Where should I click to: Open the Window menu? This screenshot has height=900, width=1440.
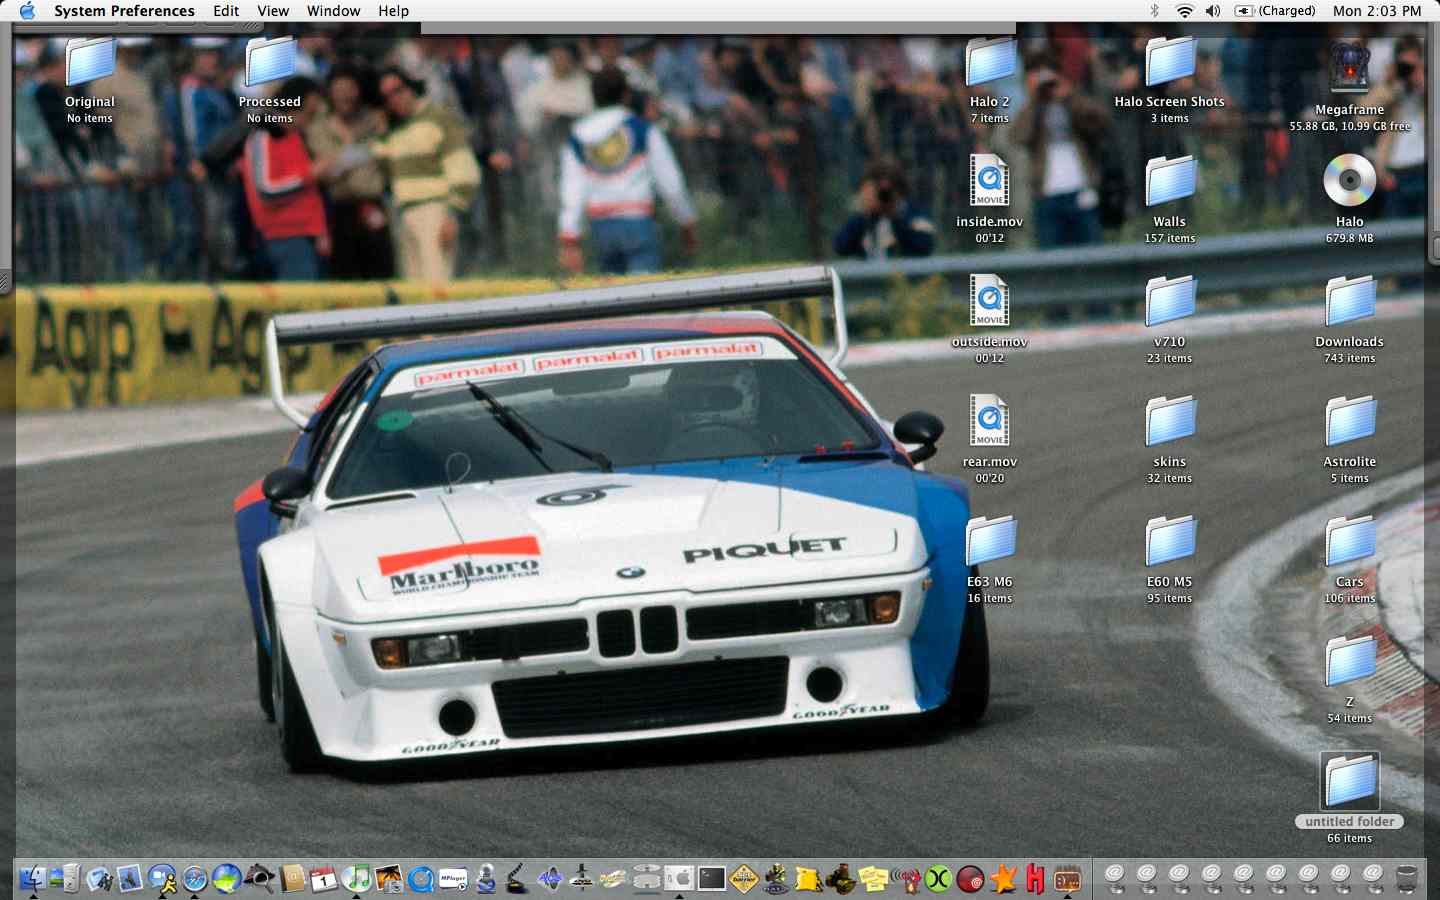click(x=333, y=11)
